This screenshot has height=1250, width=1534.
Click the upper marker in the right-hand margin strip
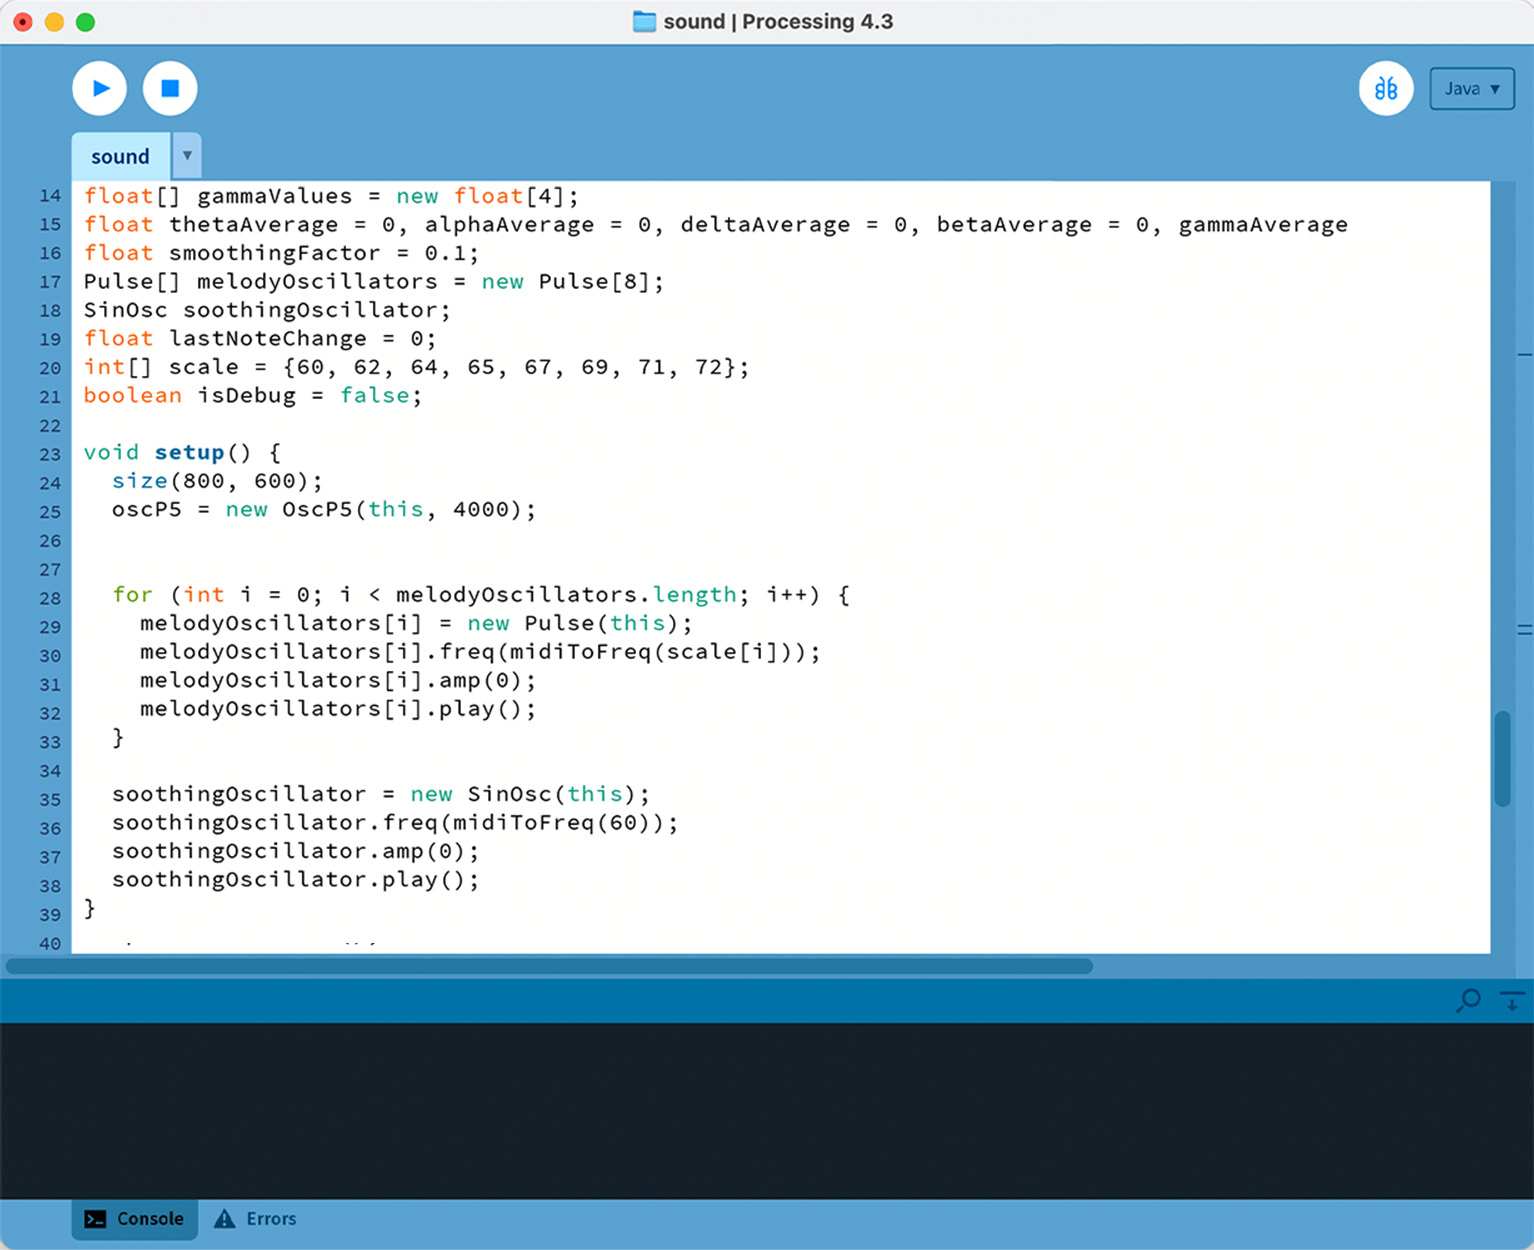click(1525, 355)
